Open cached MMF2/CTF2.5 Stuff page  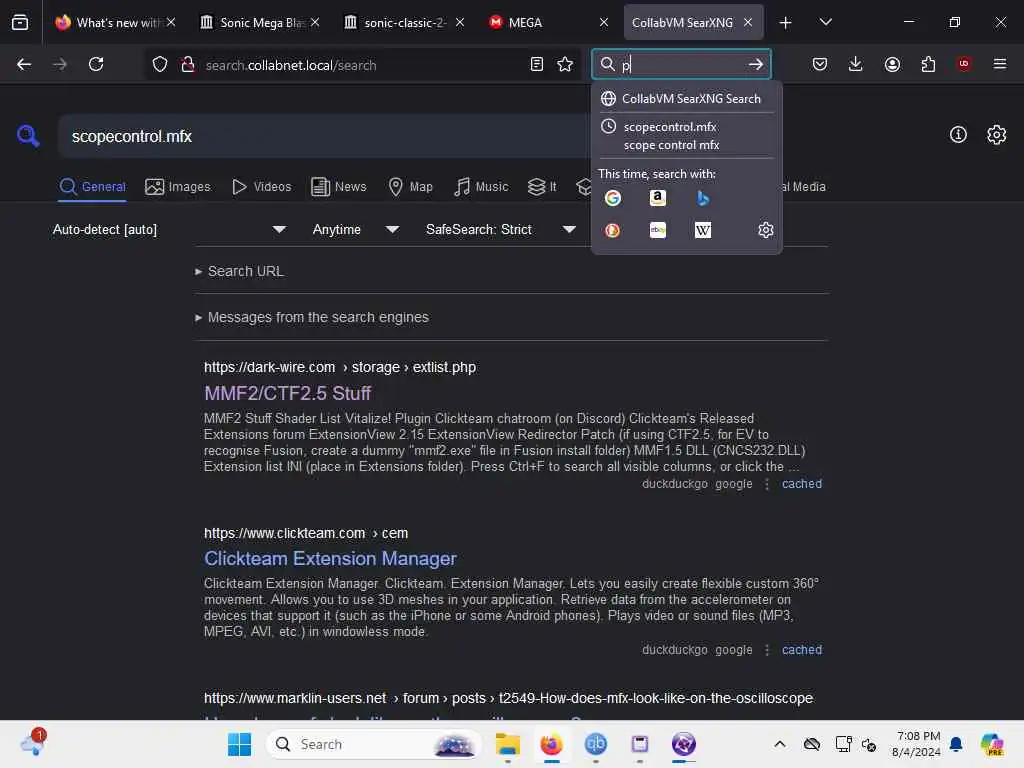click(802, 484)
